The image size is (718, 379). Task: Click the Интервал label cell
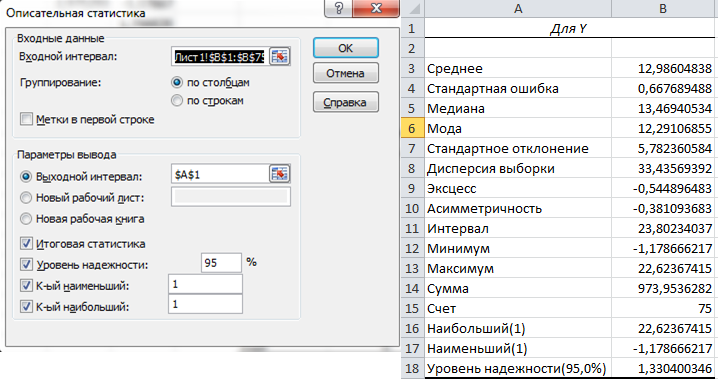coord(518,228)
